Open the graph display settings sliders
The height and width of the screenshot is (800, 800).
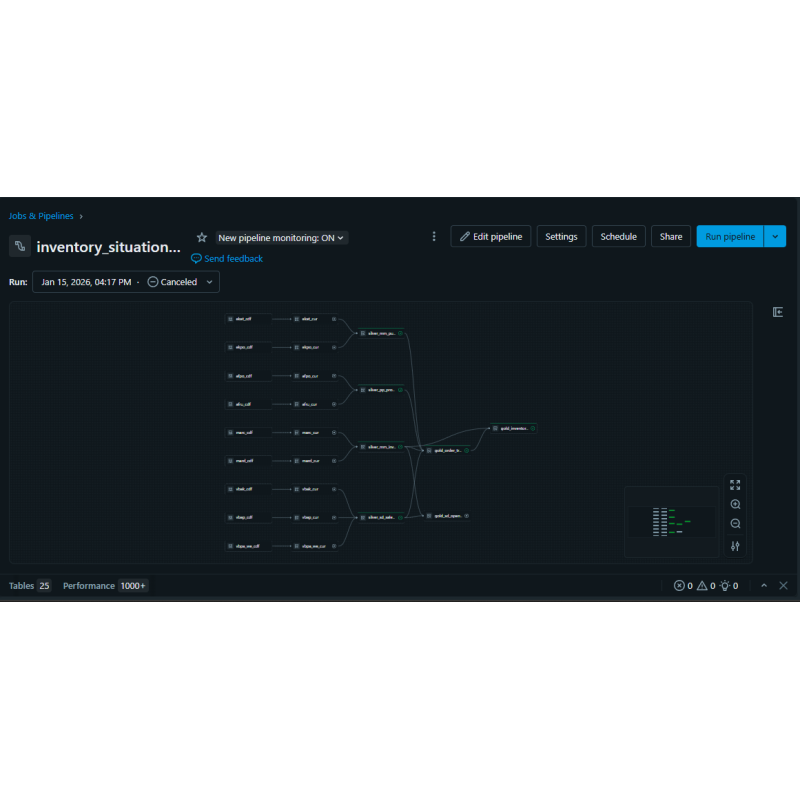[x=735, y=545]
